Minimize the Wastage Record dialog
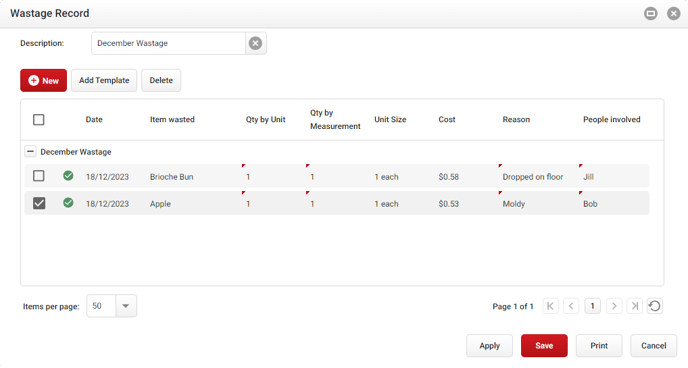This screenshot has width=688, height=368. click(x=651, y=14)
